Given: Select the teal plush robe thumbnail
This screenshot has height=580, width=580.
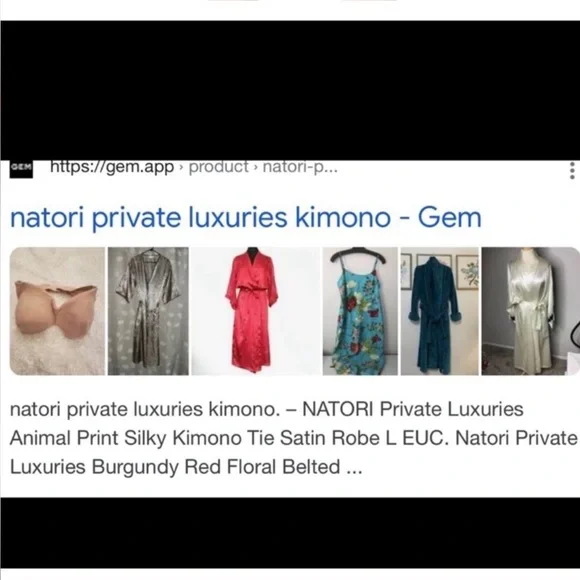Looking at the screenshot, I should pyautogui.click(x=440, y=311).
